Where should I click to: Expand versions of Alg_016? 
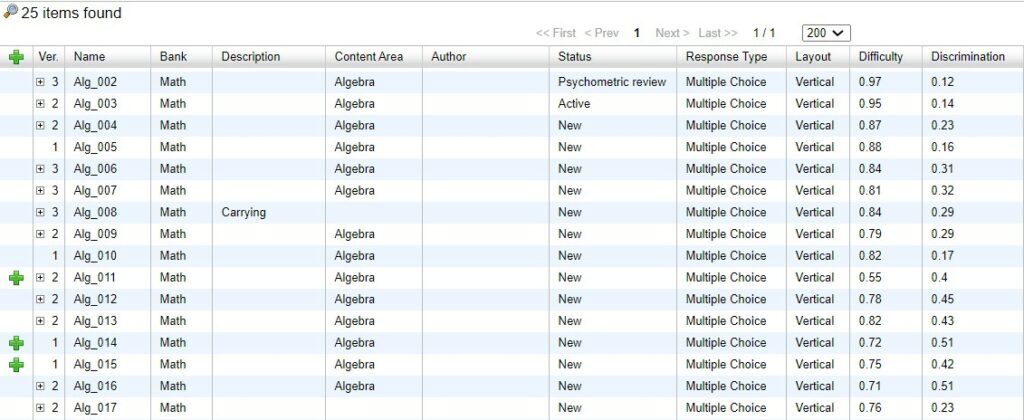40,386
